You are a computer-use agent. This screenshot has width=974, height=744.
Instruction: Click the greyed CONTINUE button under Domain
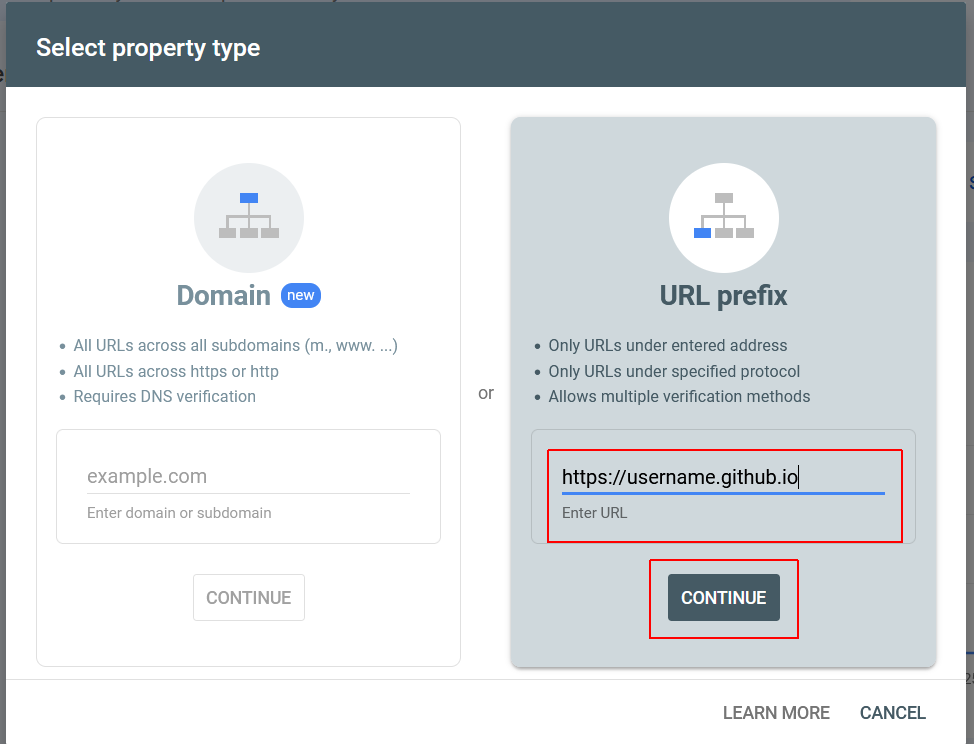[248, 597]
